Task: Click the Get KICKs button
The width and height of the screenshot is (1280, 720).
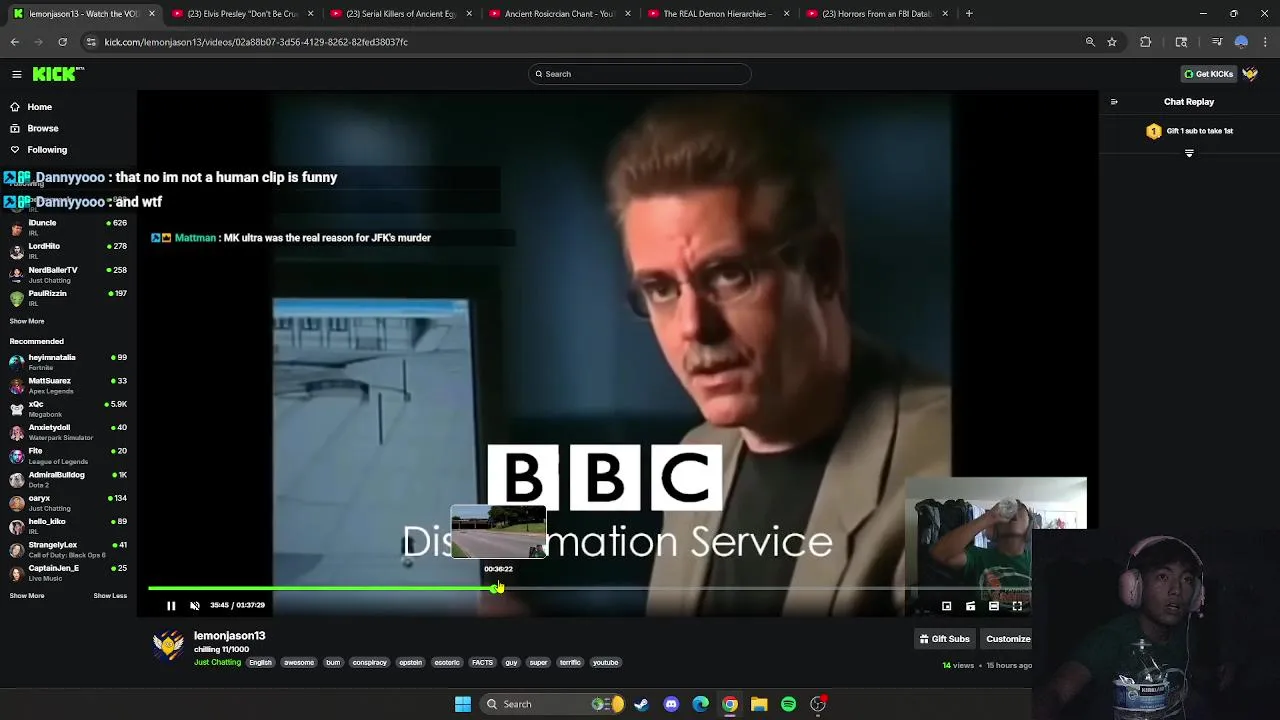Action: (1208, 74)
